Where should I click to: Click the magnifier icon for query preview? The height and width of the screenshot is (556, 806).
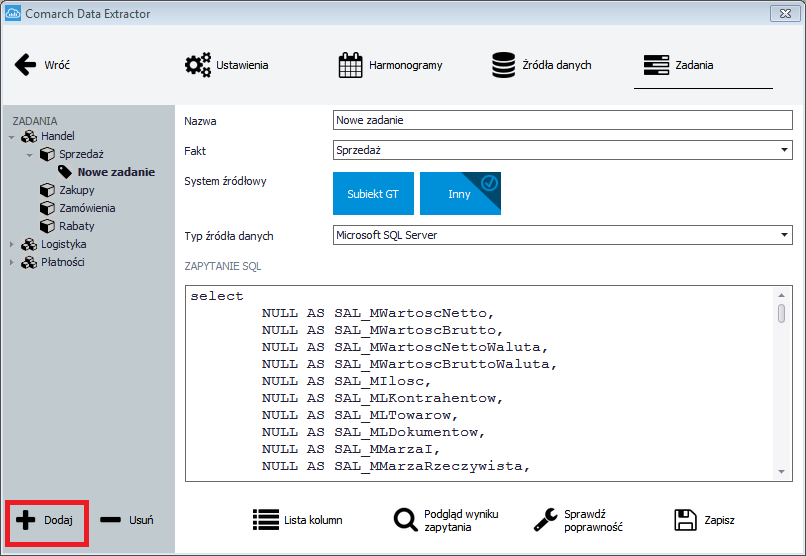pyautogui.click(x=406, y=520)
